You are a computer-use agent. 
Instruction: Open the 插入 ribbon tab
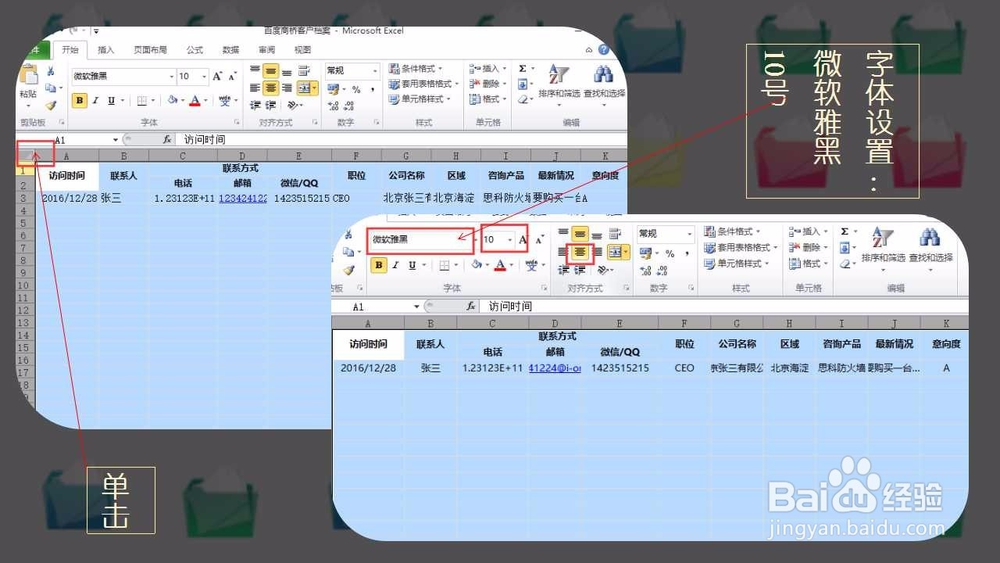tap(106, 50)
